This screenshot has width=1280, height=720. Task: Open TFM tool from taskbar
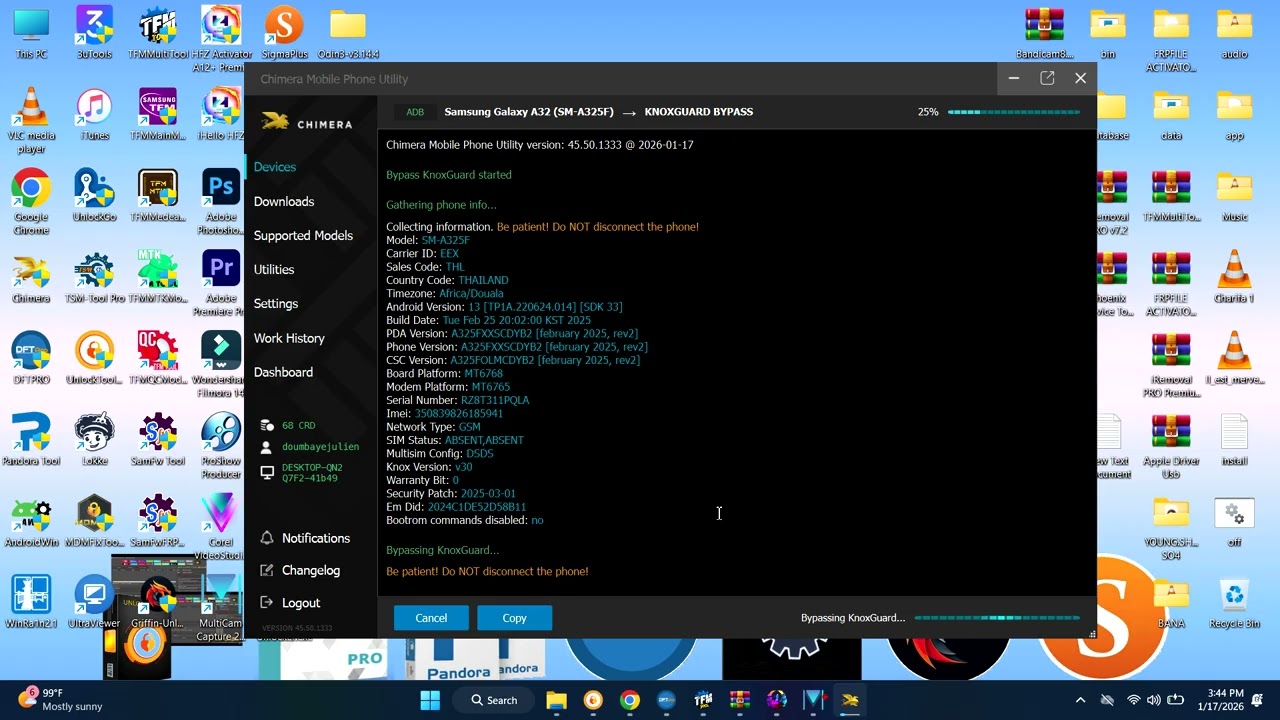point(703,700)
